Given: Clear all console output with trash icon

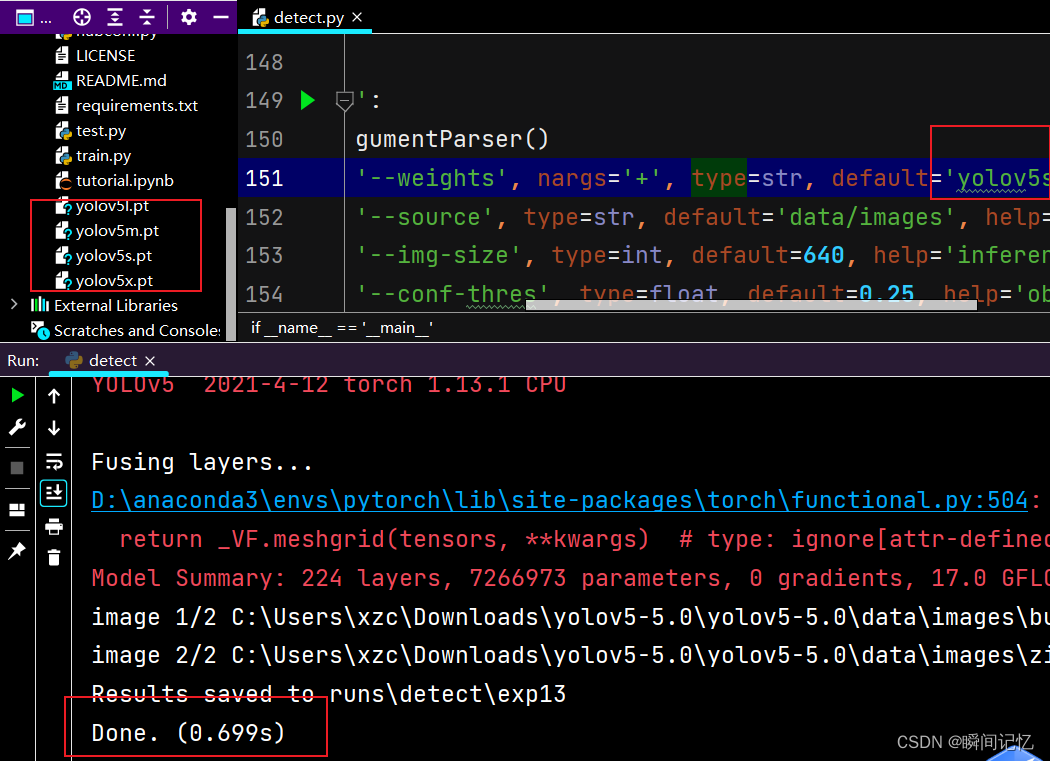Looking at the screenshot, I should point(53,557).
